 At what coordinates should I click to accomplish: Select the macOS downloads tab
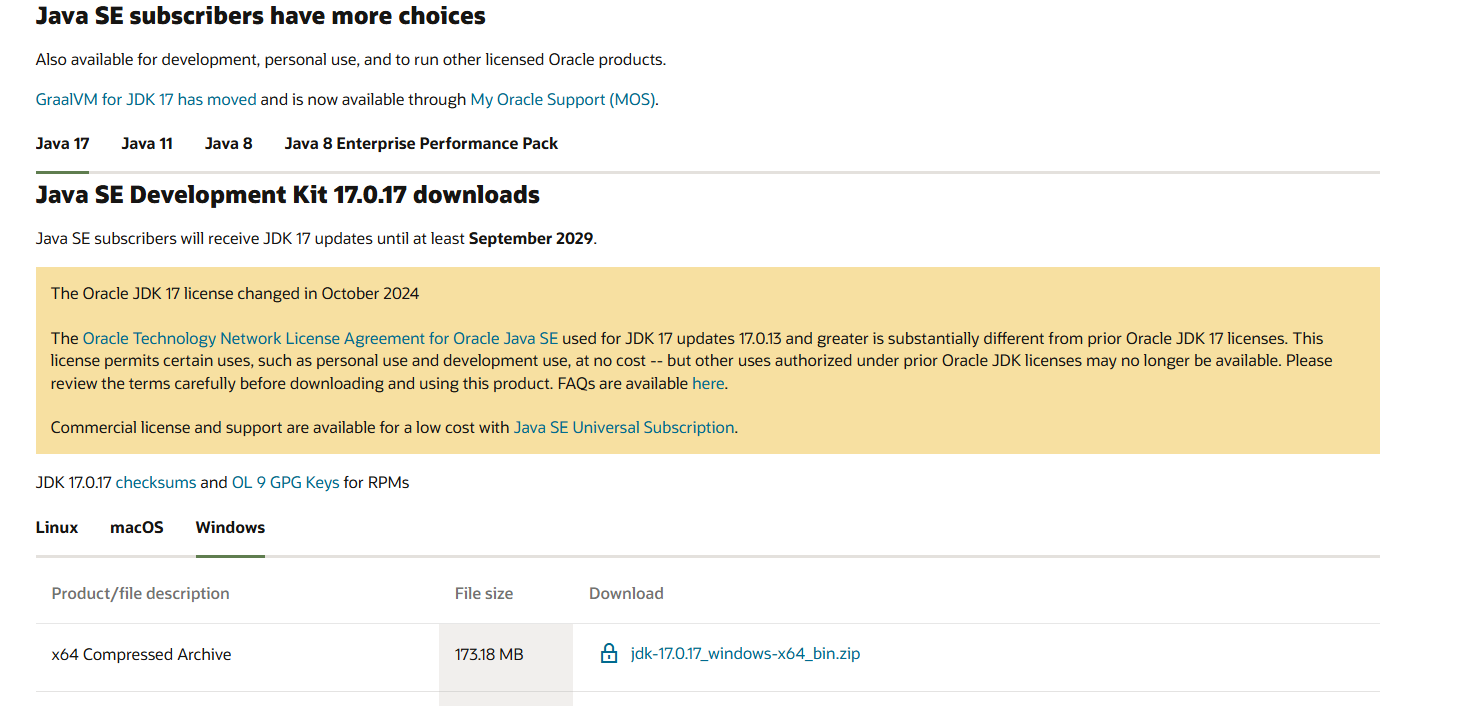[136, 527]
